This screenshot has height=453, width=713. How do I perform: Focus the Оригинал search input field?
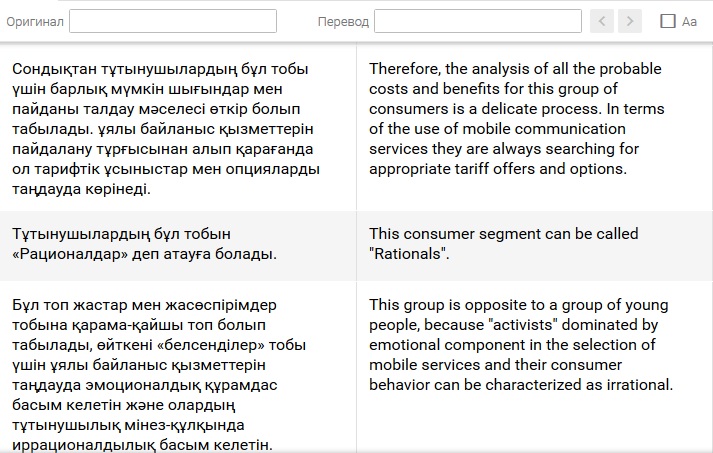coord(173,21)
